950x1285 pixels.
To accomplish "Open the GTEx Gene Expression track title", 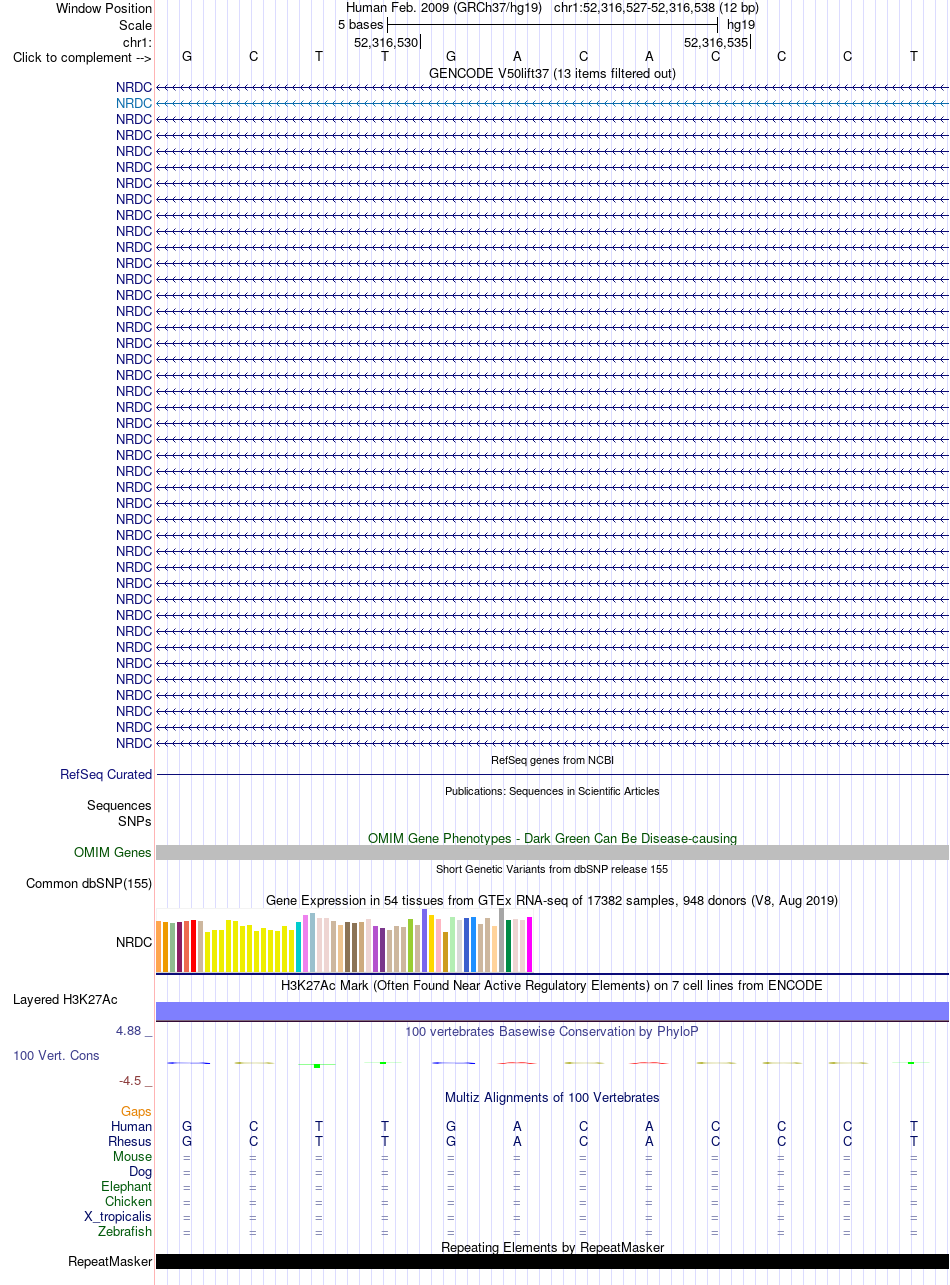I will (x=552, y=901).
